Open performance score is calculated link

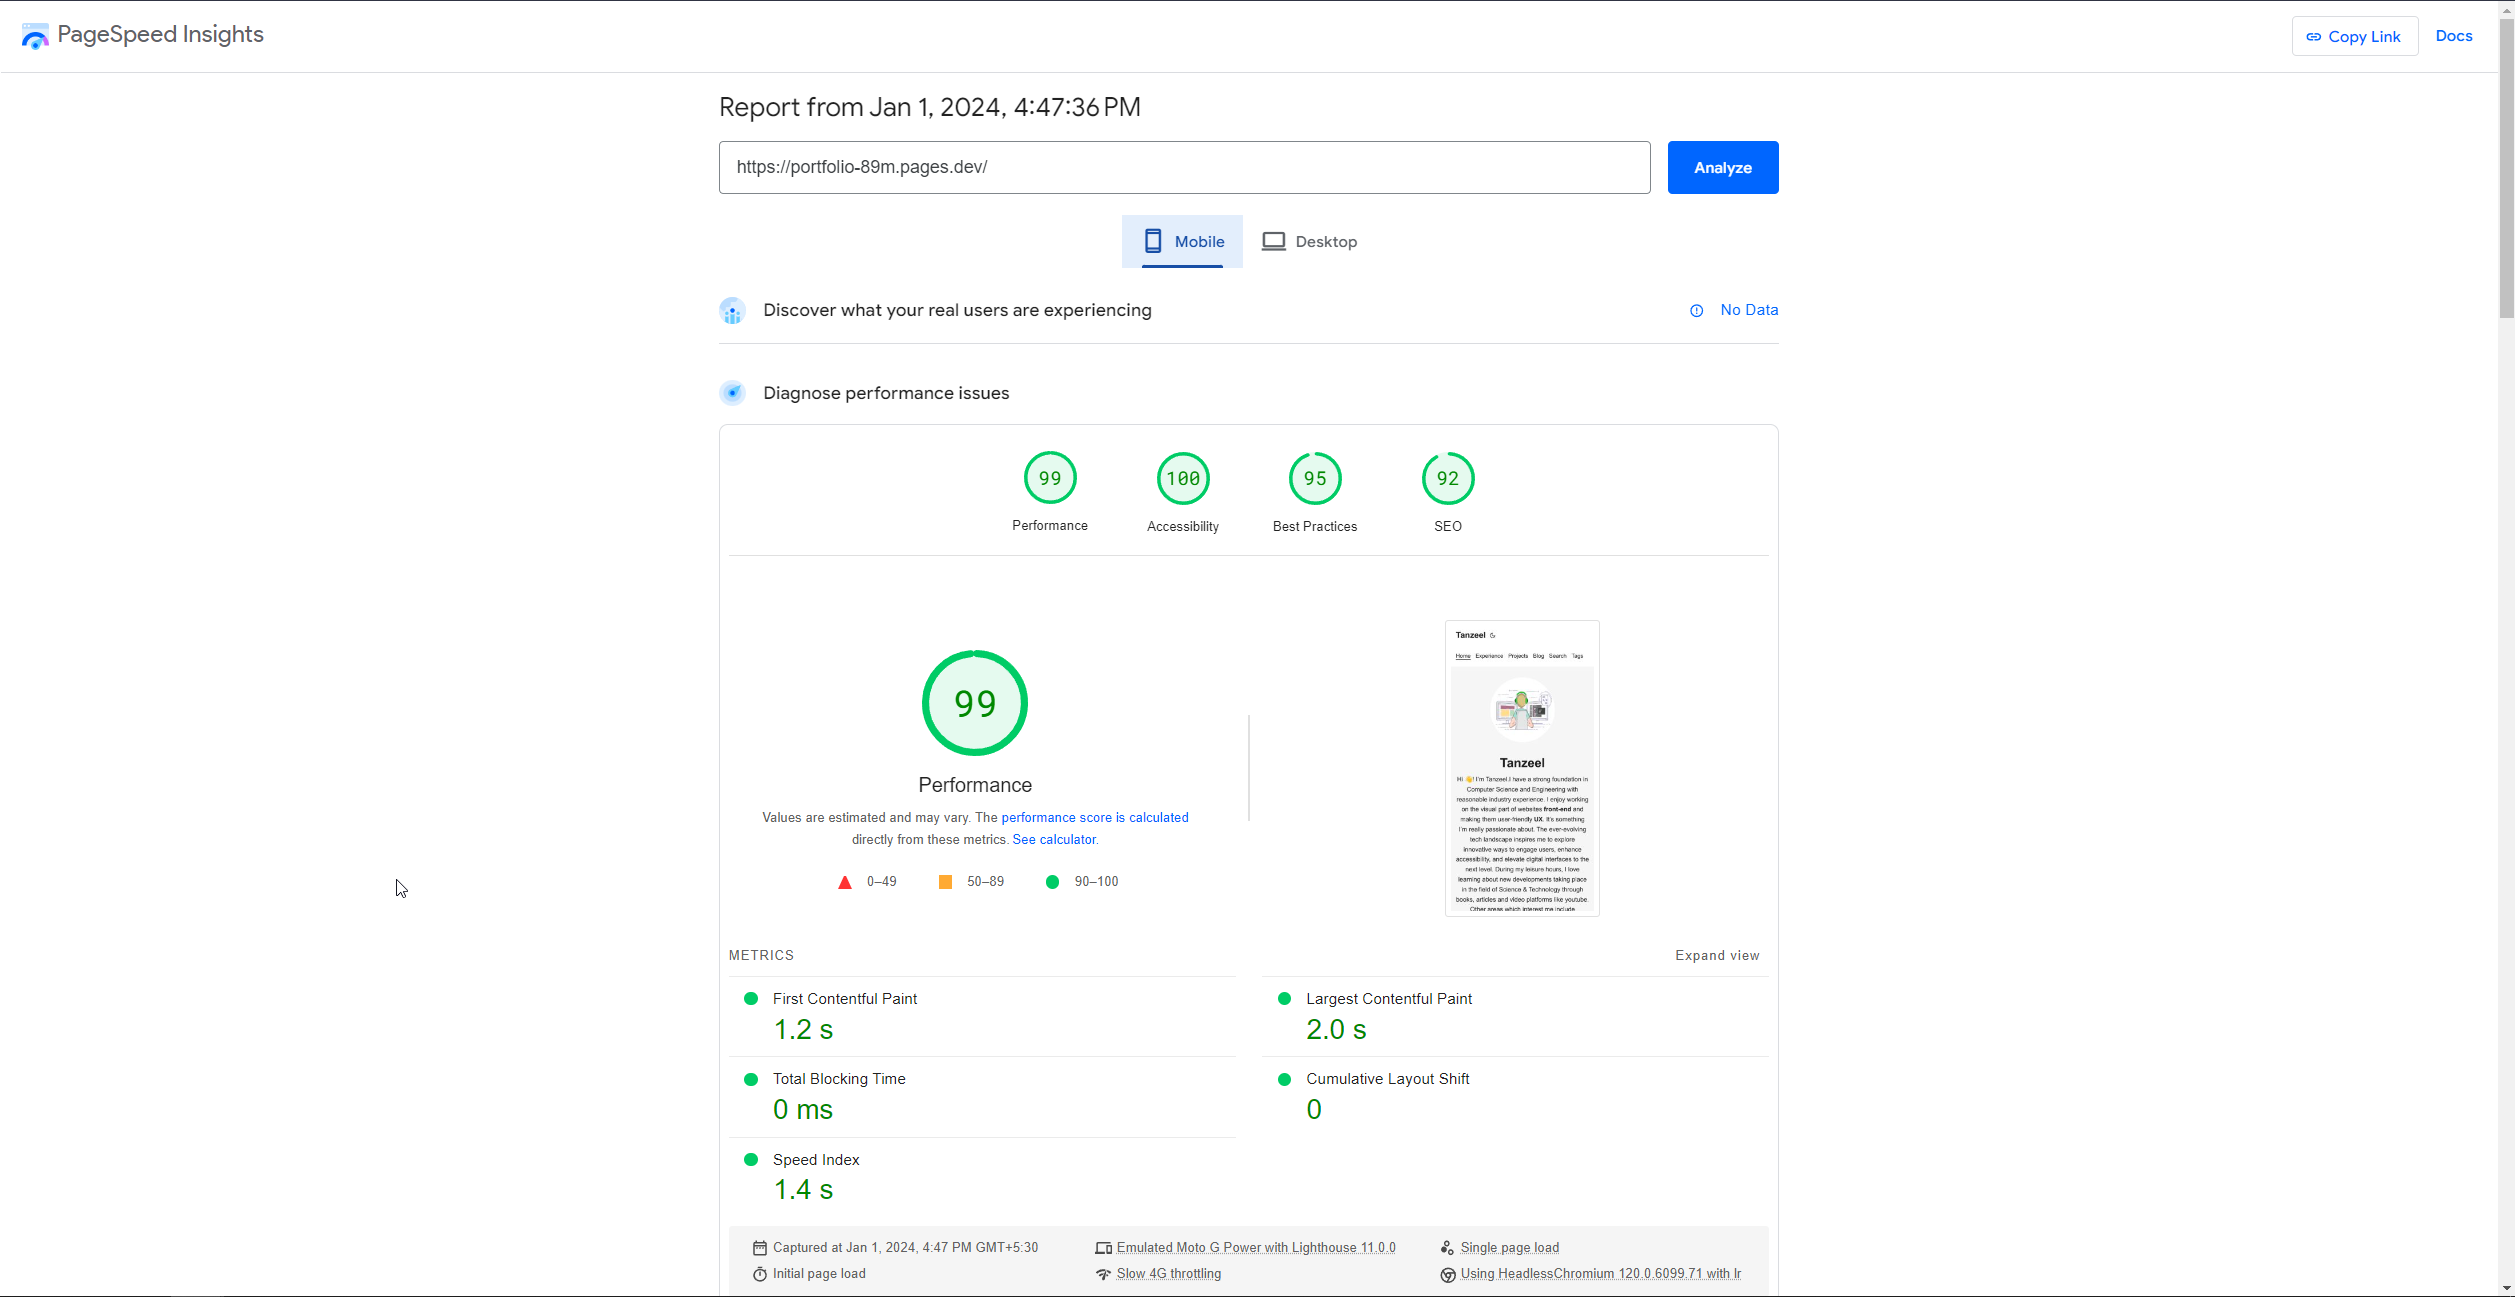[x=1094, y=818]
